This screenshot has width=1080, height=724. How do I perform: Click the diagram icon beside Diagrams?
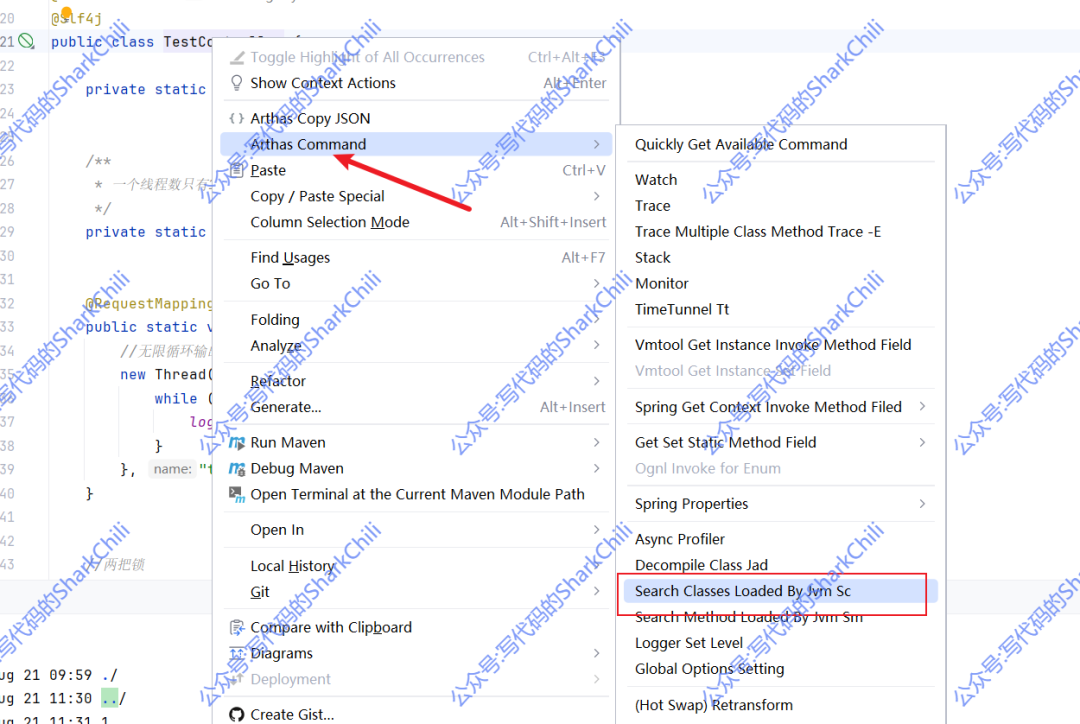click(237, 654)
